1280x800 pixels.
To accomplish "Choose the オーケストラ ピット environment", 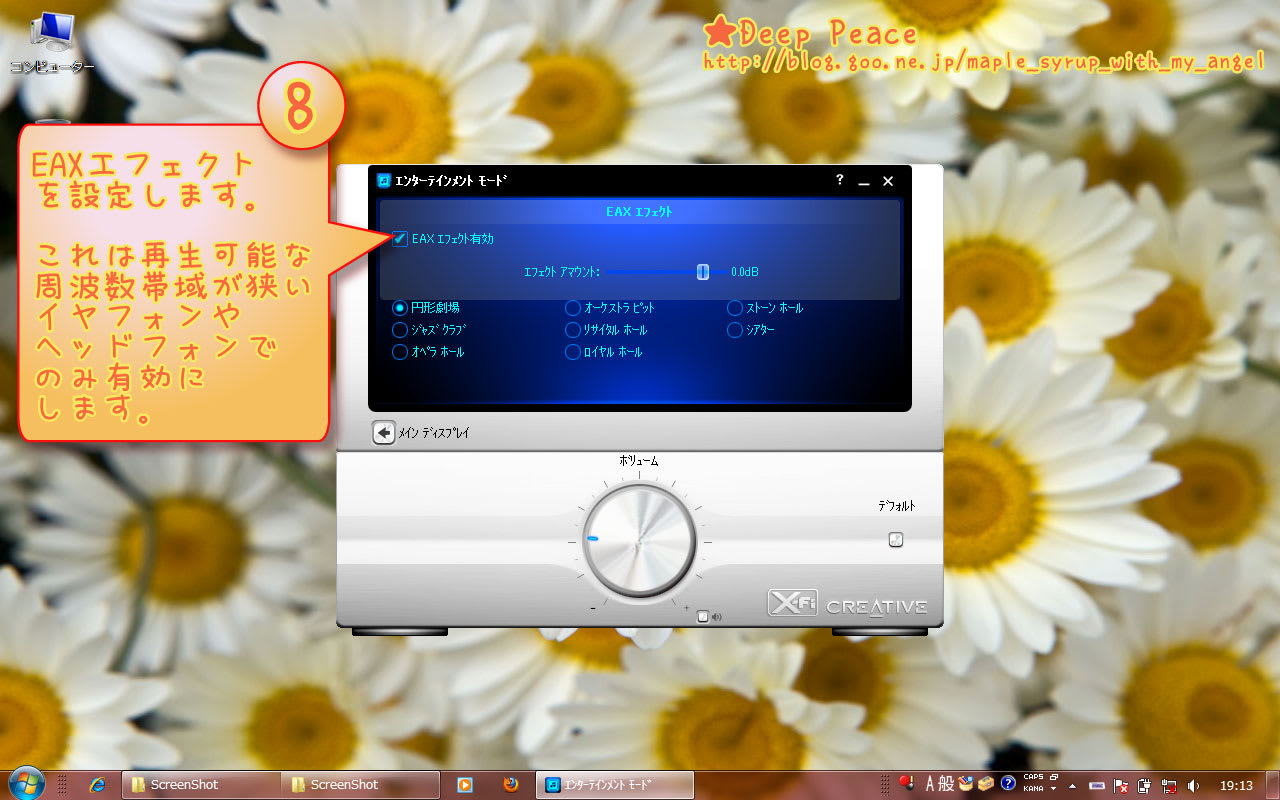I will tap(573, 308).
